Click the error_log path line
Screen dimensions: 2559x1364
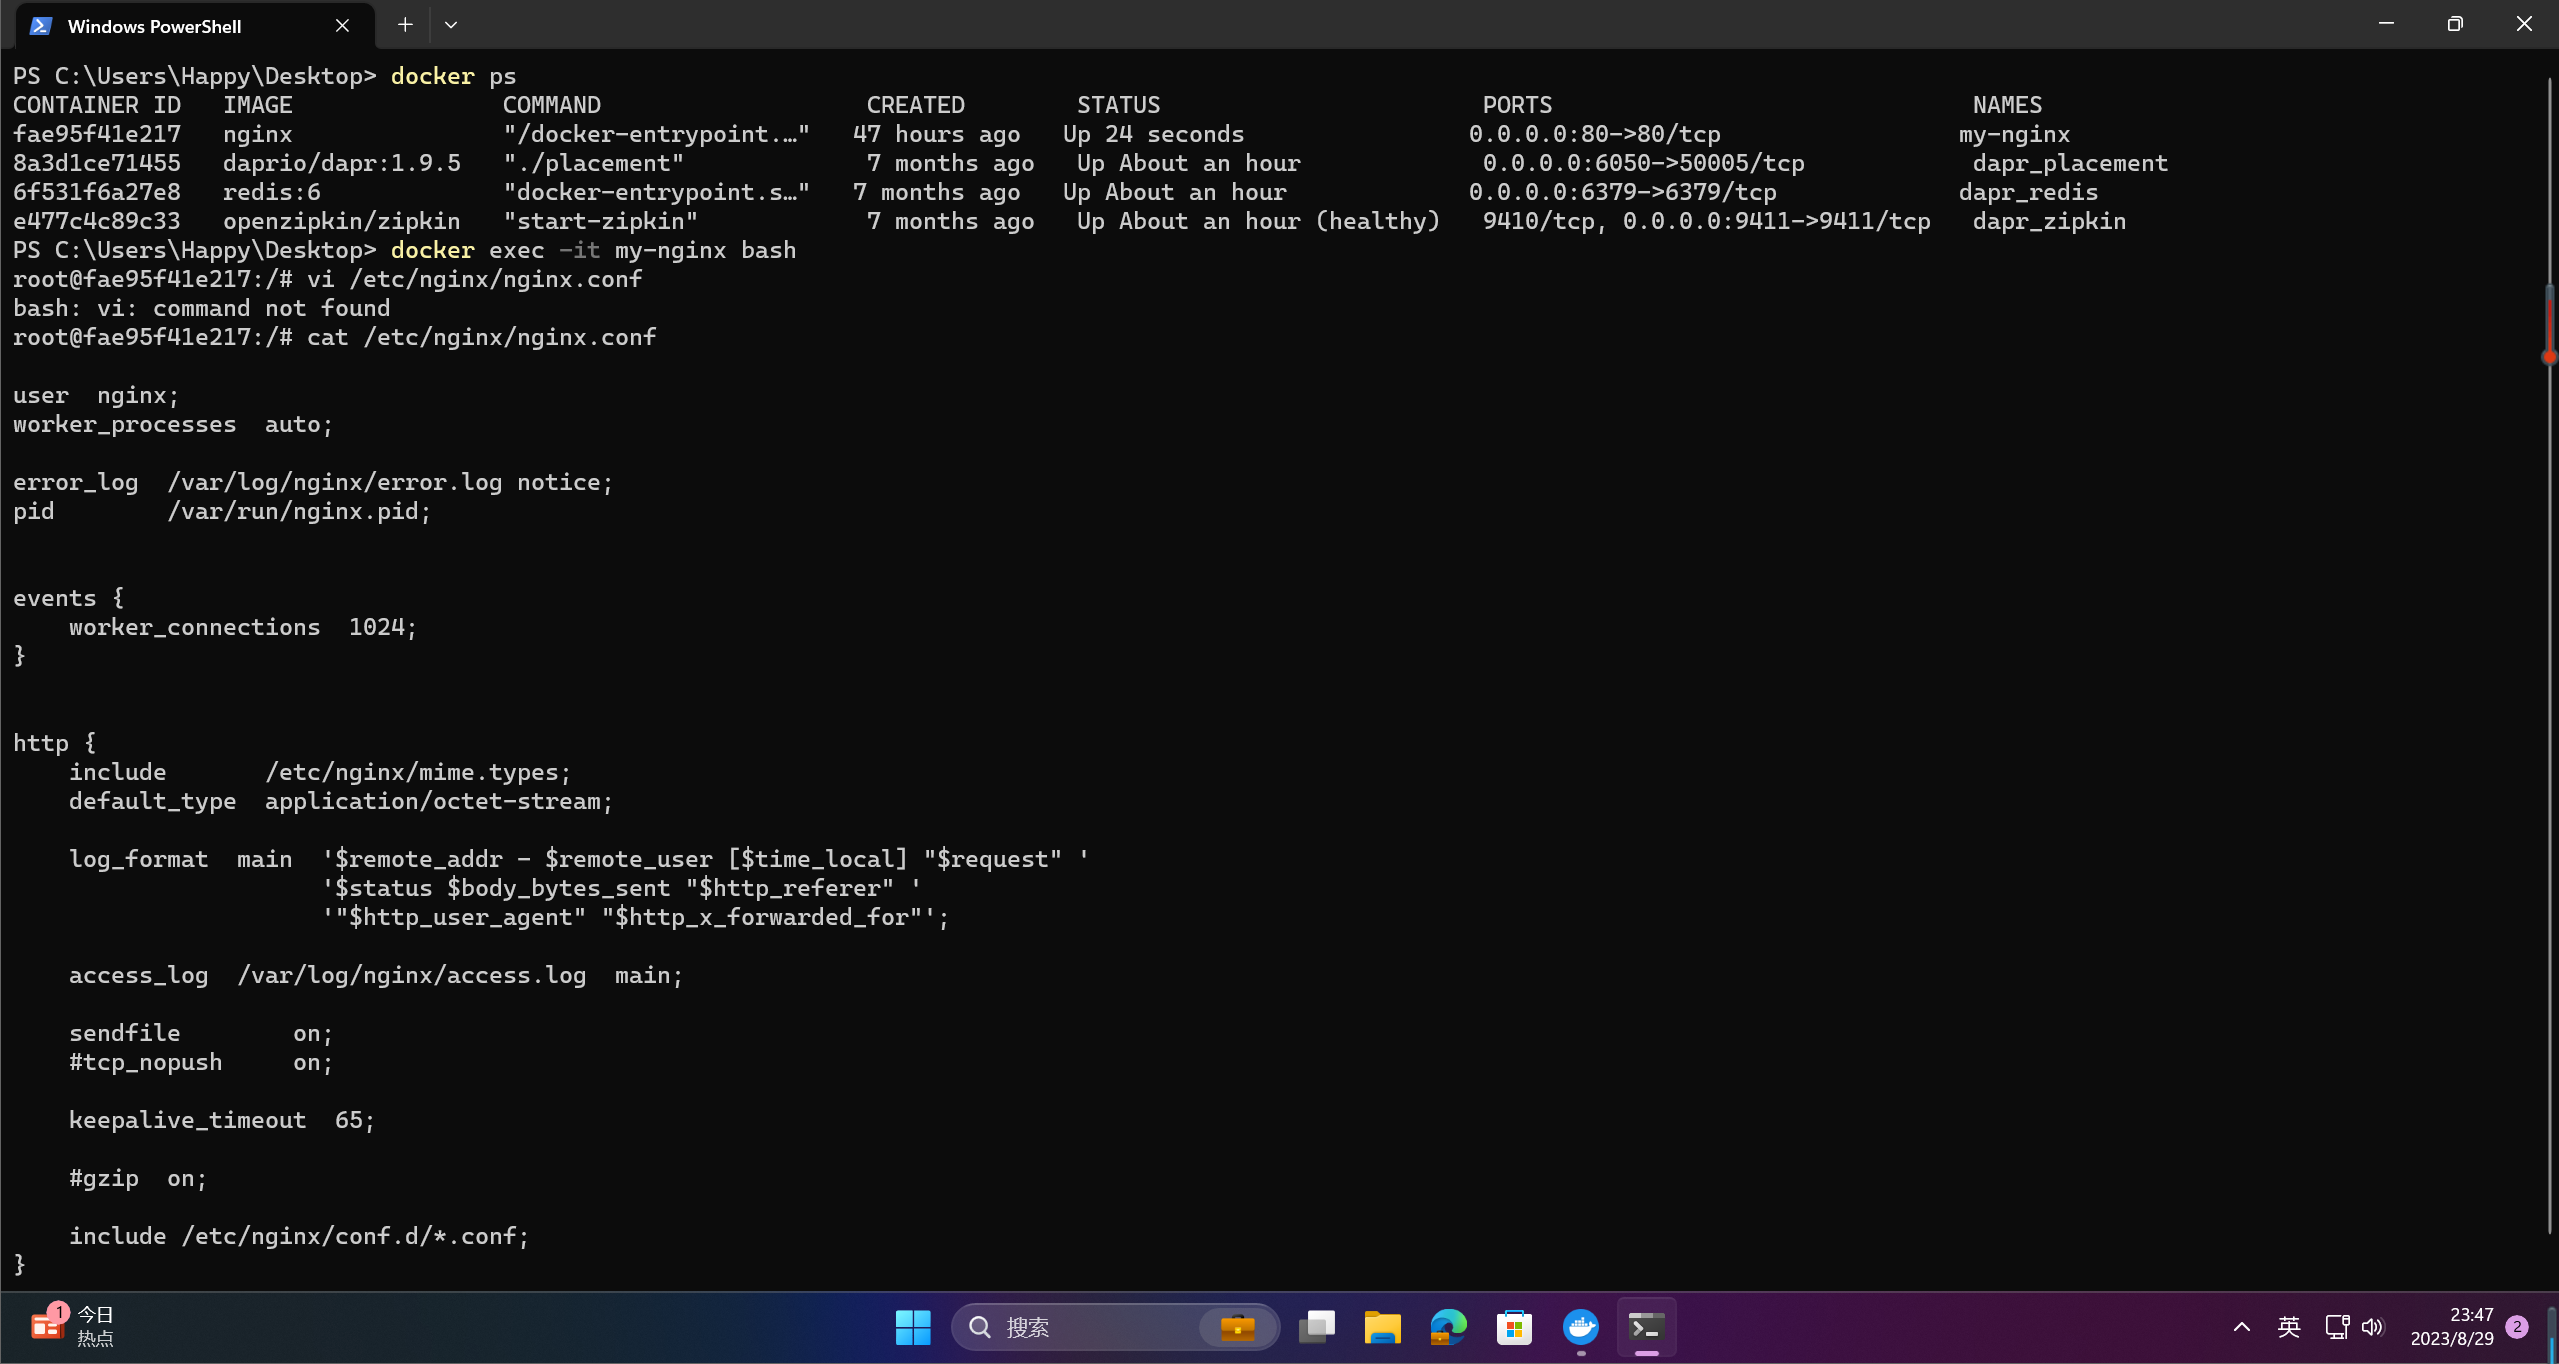(x=313, y=482)
